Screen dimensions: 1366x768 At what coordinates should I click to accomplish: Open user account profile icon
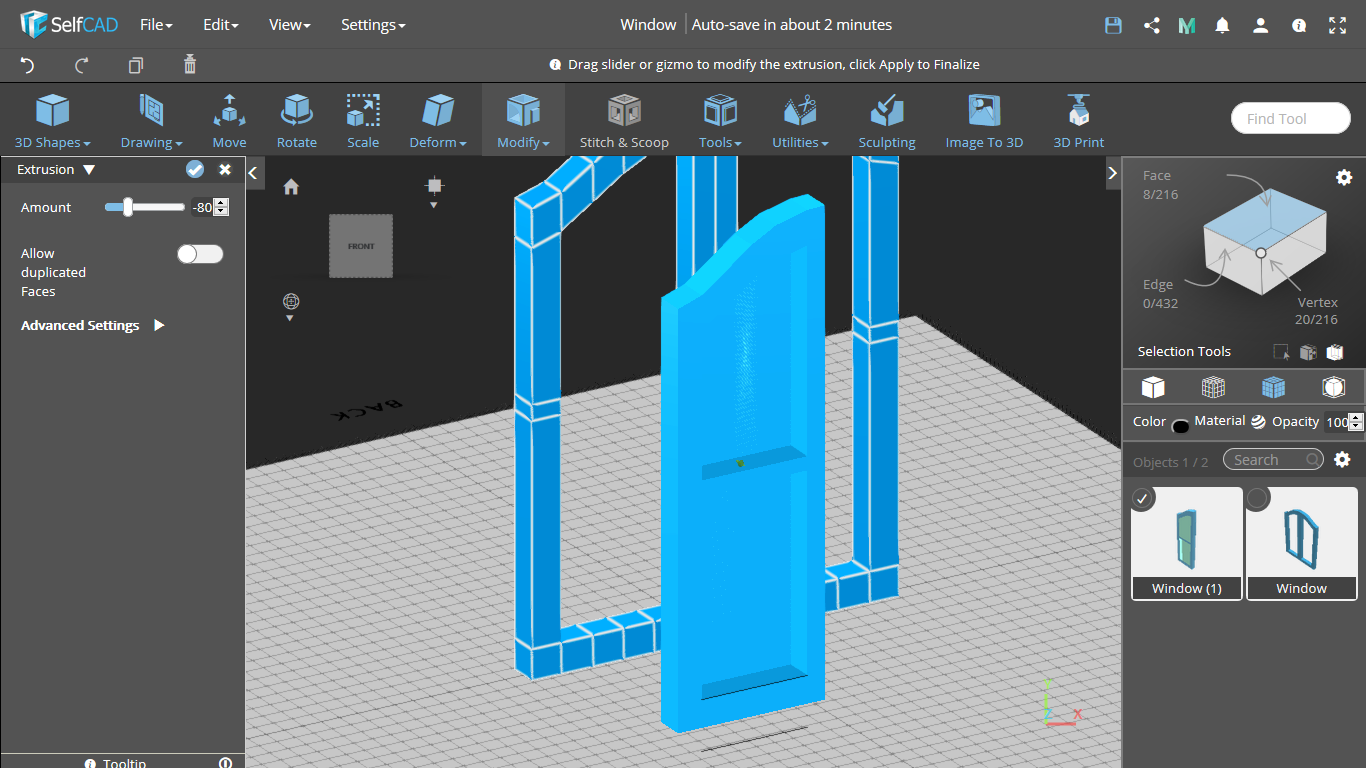(x=1261, y=25)
